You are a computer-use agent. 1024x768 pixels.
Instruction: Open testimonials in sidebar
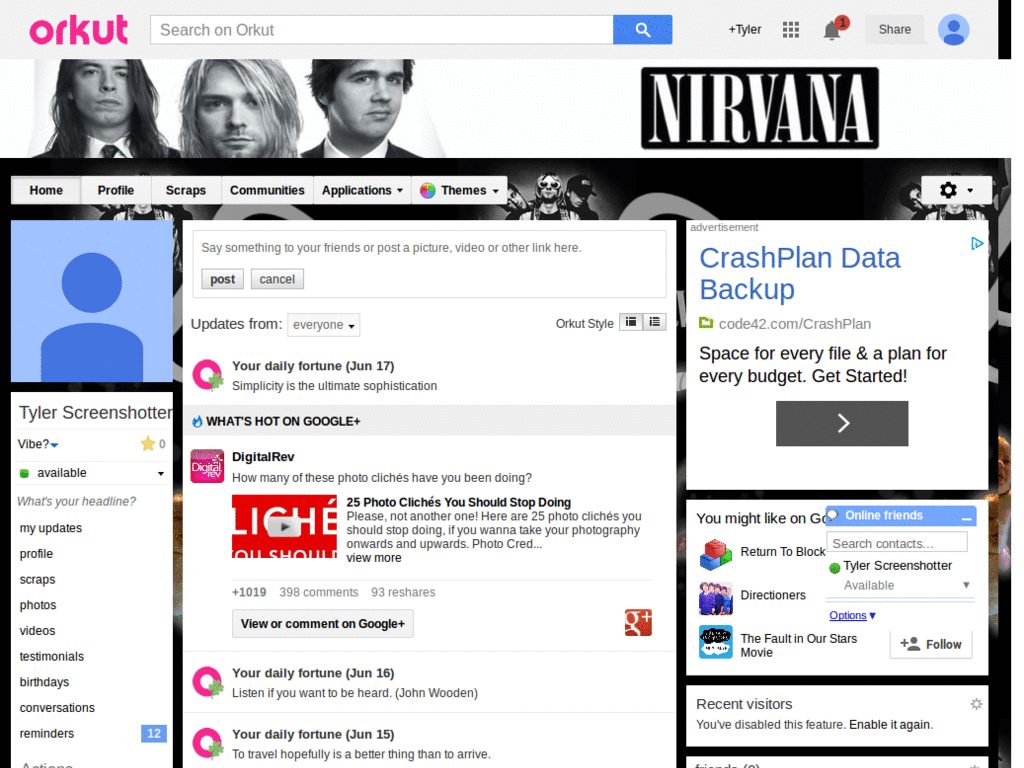[52, 656]
